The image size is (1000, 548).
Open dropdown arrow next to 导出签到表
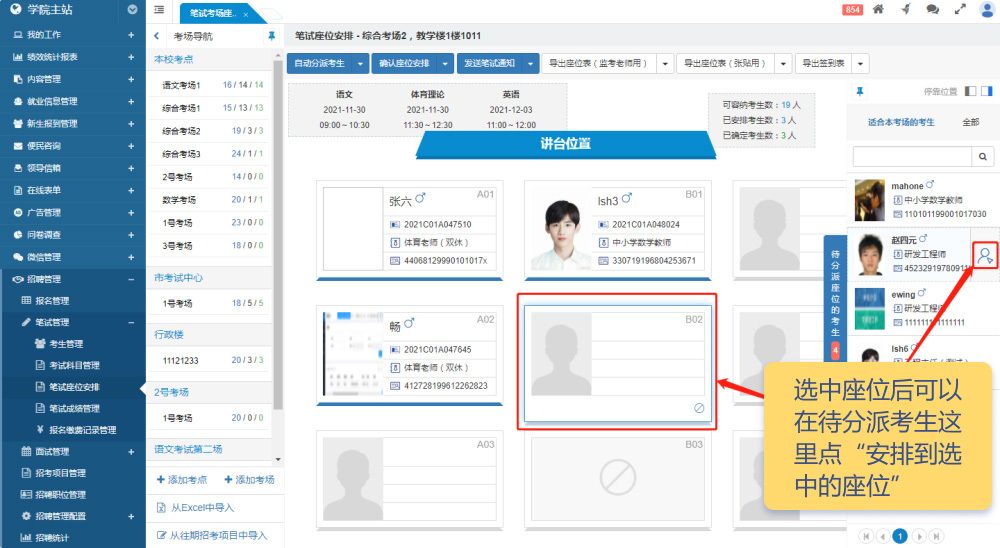point(861,63)
